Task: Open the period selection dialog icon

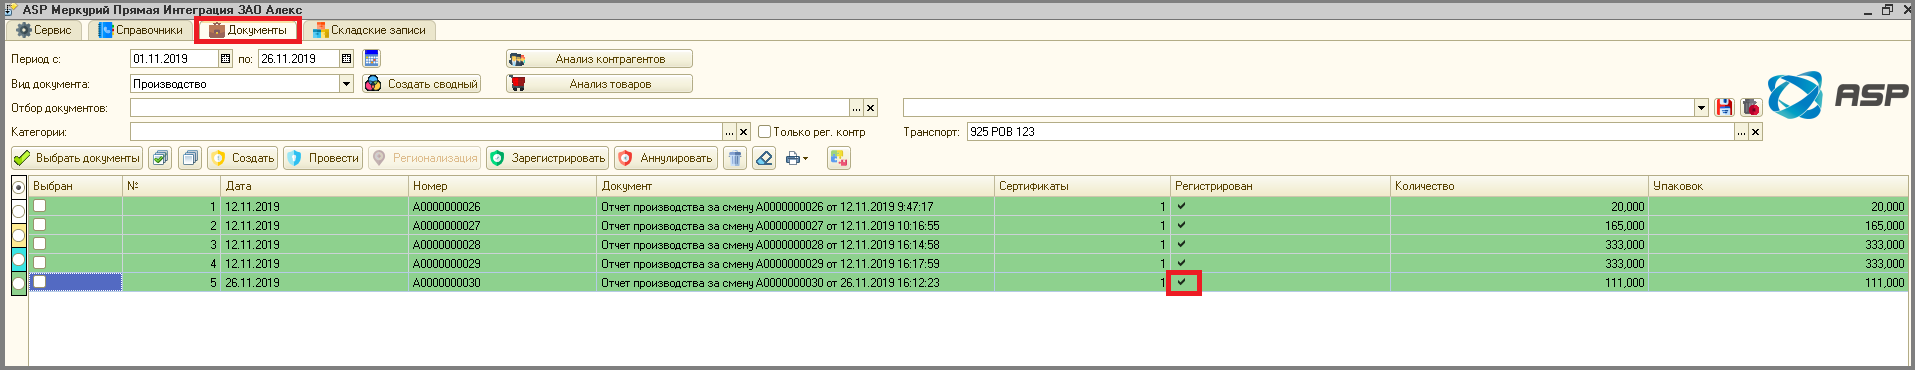Action: tap(372, 58)
